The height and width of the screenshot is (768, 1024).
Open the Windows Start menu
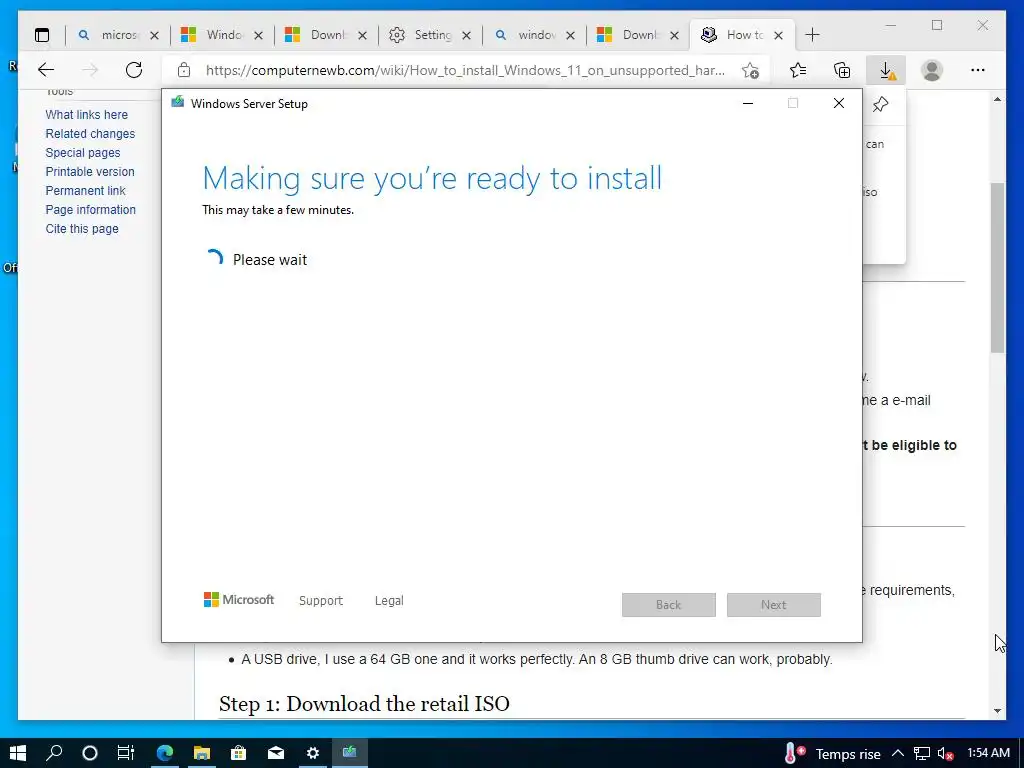18,753
